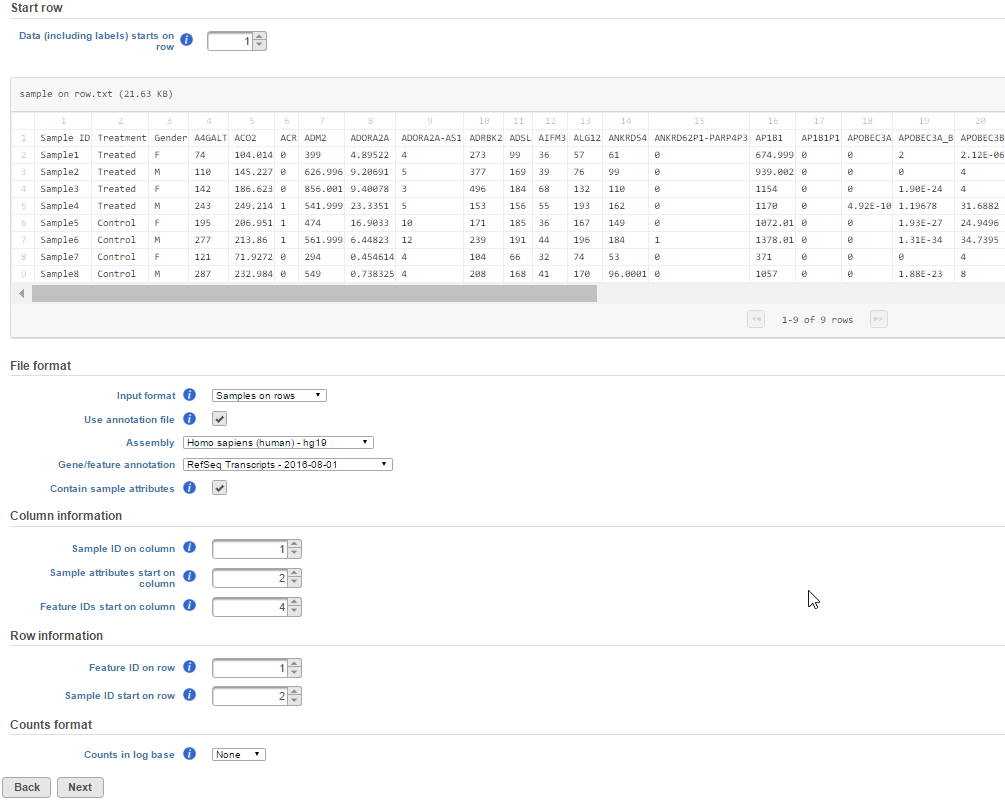Viewport: 1005px width, 802px height.
Task: Click info icon next to Data starts on row
Action: tap(186, 40)
